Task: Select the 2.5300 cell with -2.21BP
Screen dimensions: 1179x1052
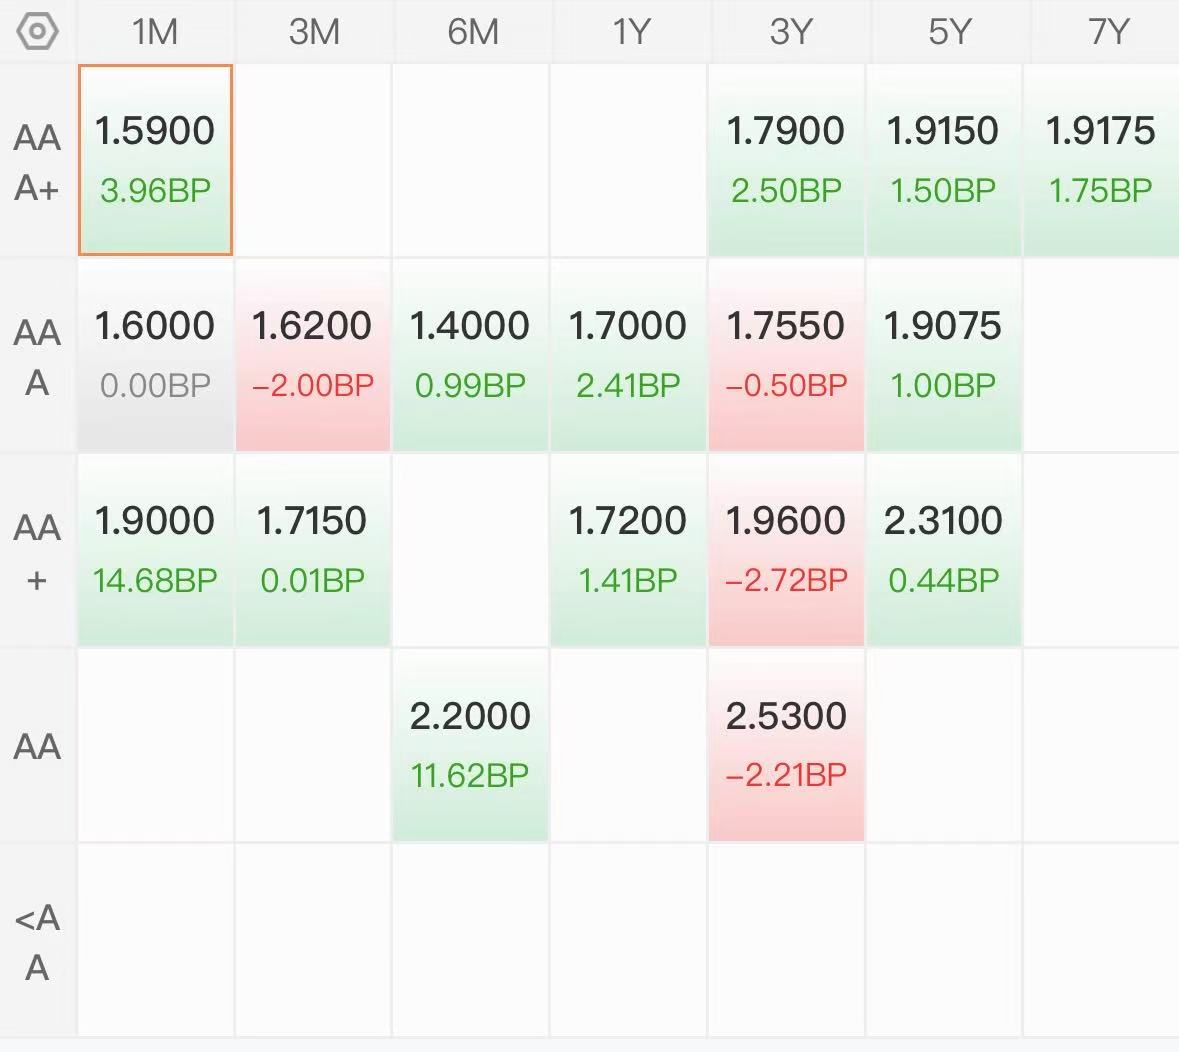Action: (x=787, y=744)
